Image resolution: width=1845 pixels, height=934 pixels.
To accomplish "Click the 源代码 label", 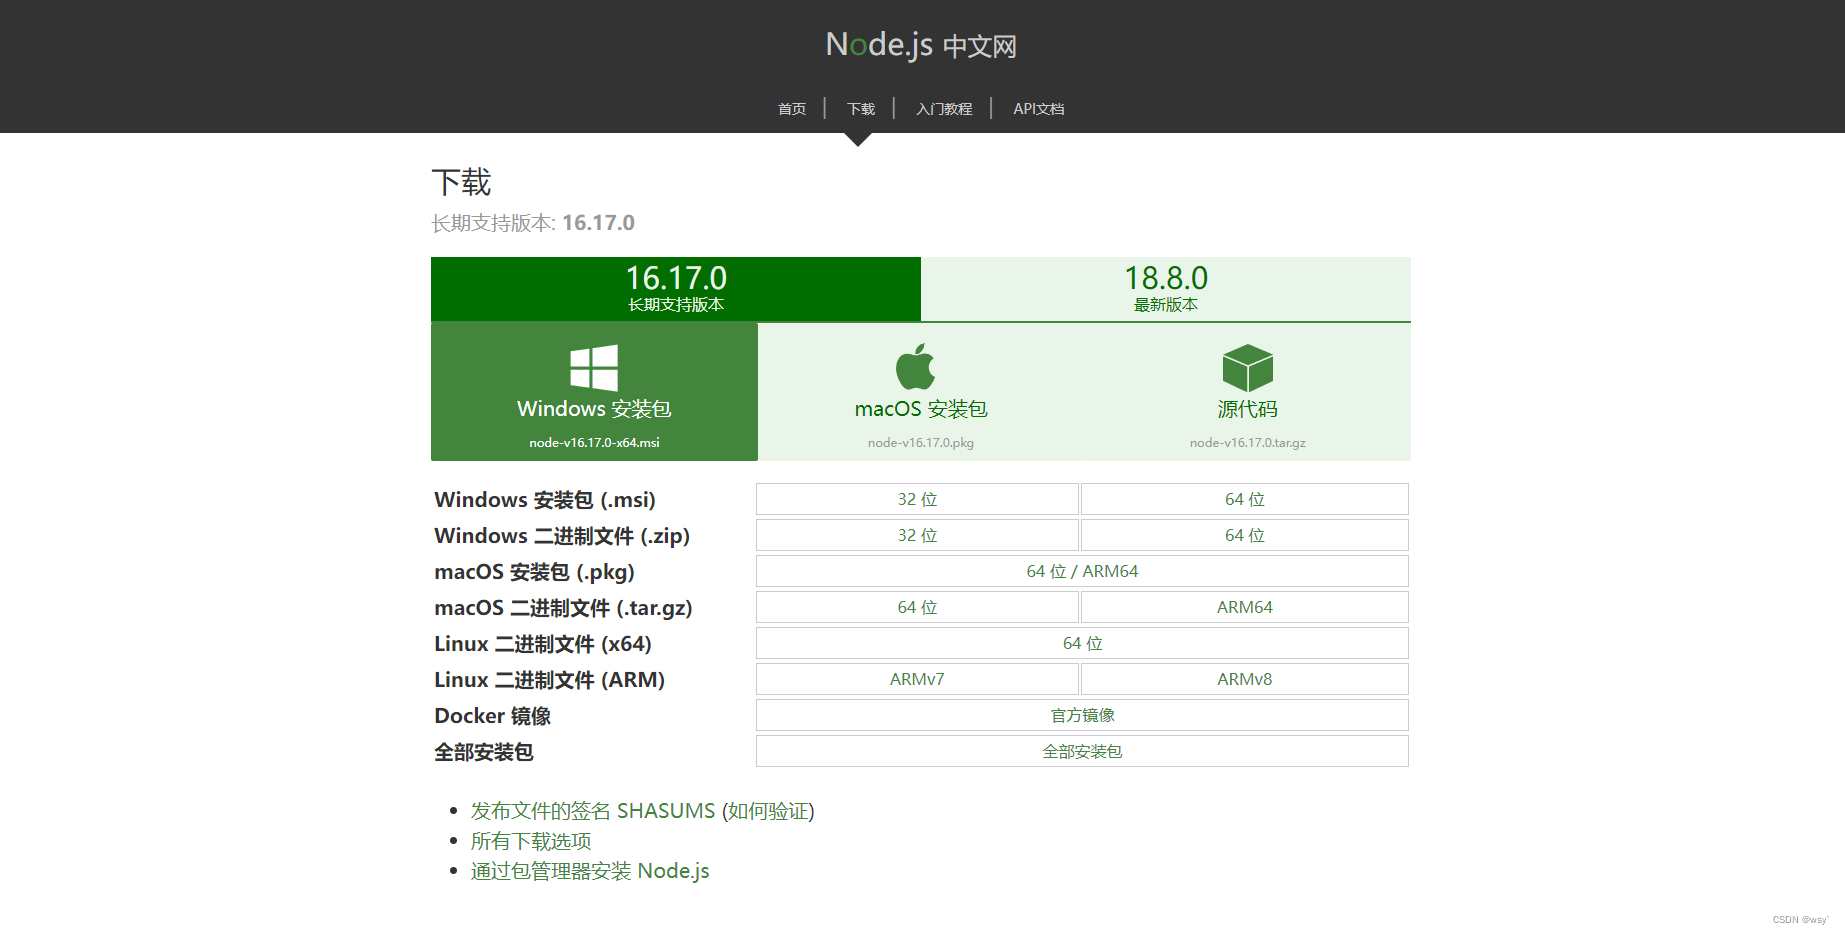I will pos(1248,409).
